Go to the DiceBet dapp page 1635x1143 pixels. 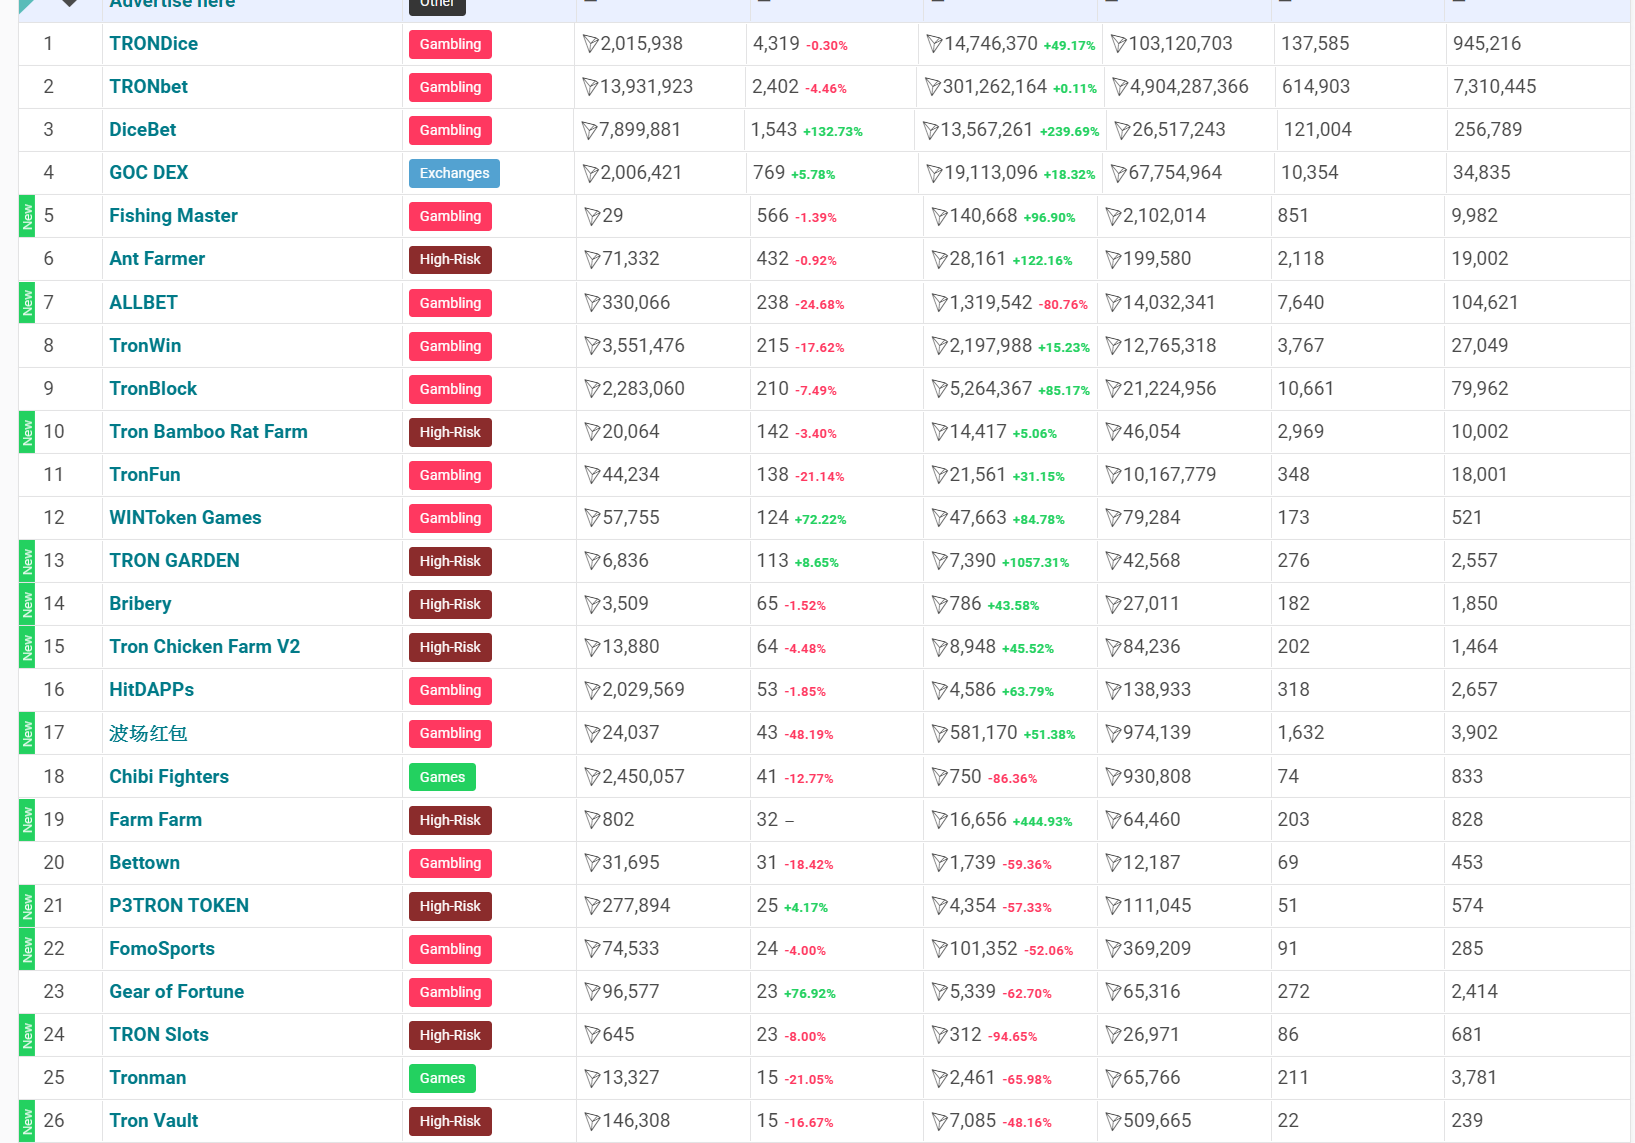click(143, 130)
